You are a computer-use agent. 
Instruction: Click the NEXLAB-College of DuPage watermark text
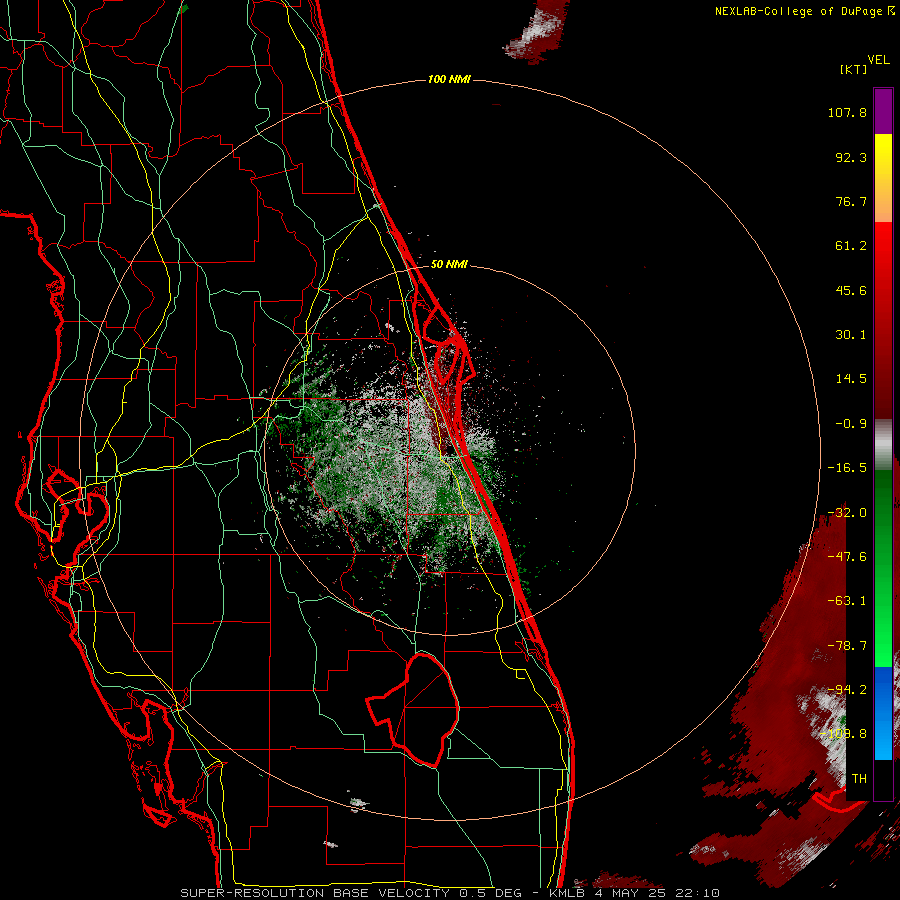[x=804, y=11]
